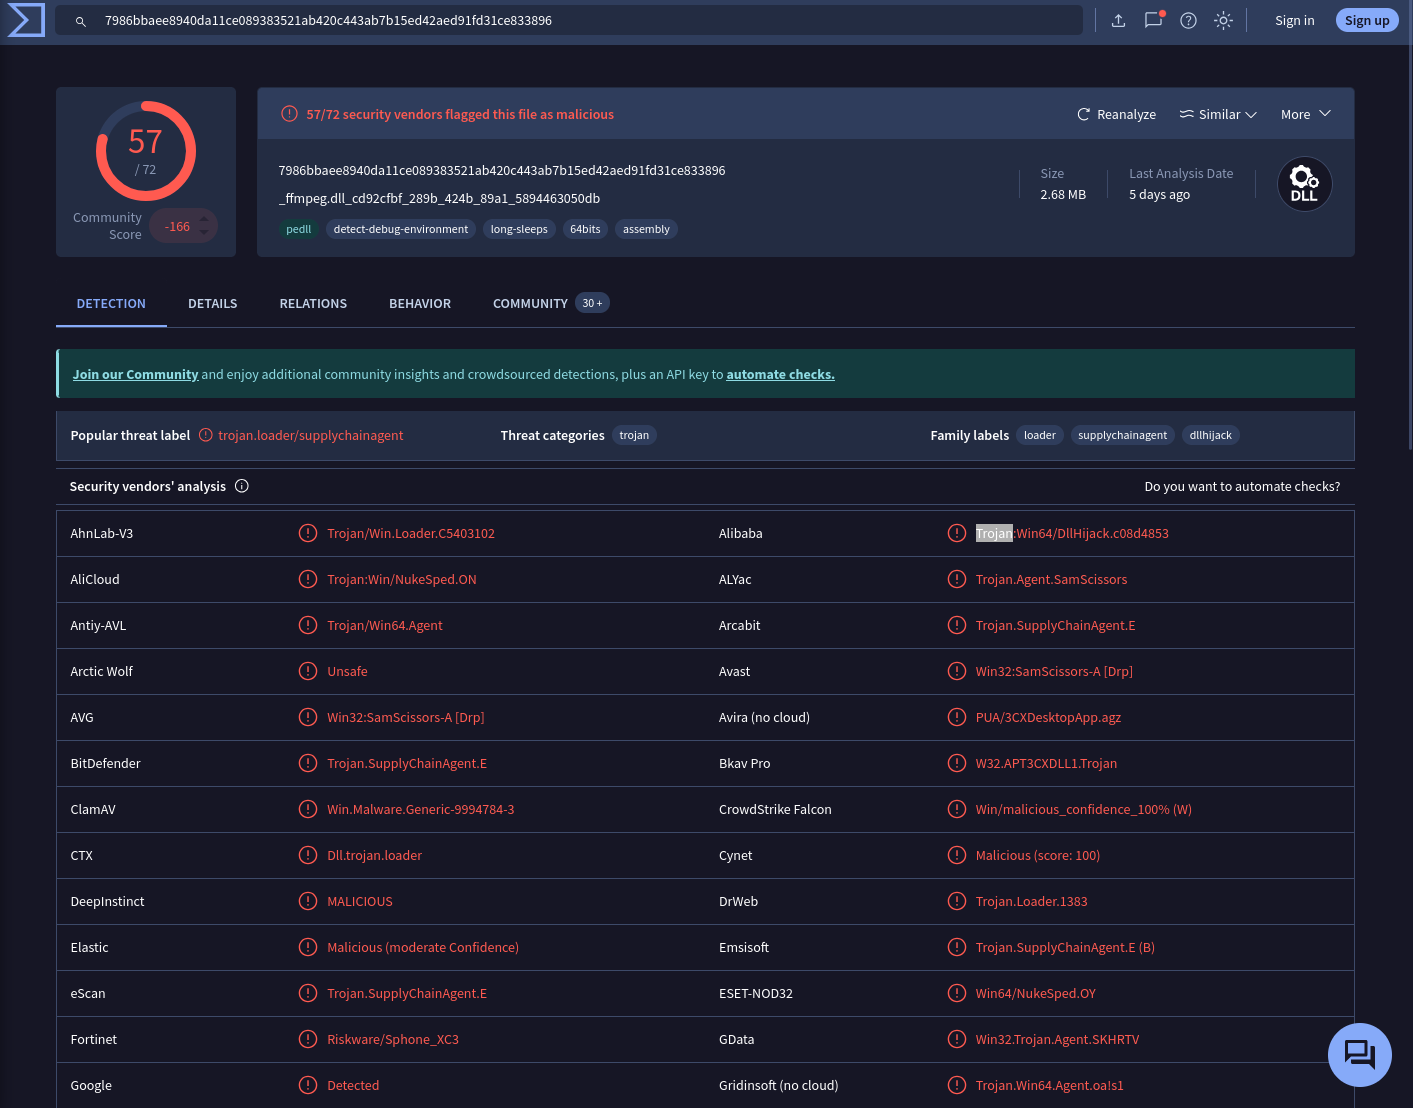The height and width of the screenshot is (1108, 1413).
Task: Click the loader family label chip
Action: (1040, 435)
